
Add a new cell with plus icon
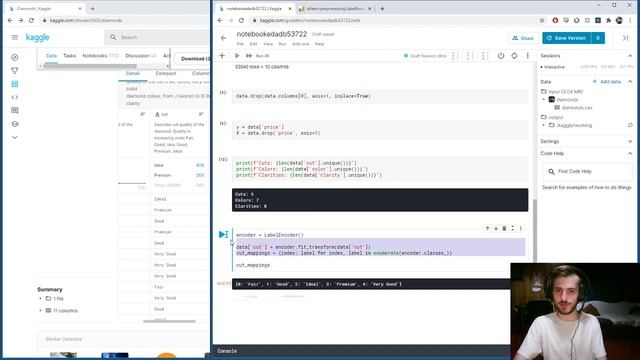[222, 56]
